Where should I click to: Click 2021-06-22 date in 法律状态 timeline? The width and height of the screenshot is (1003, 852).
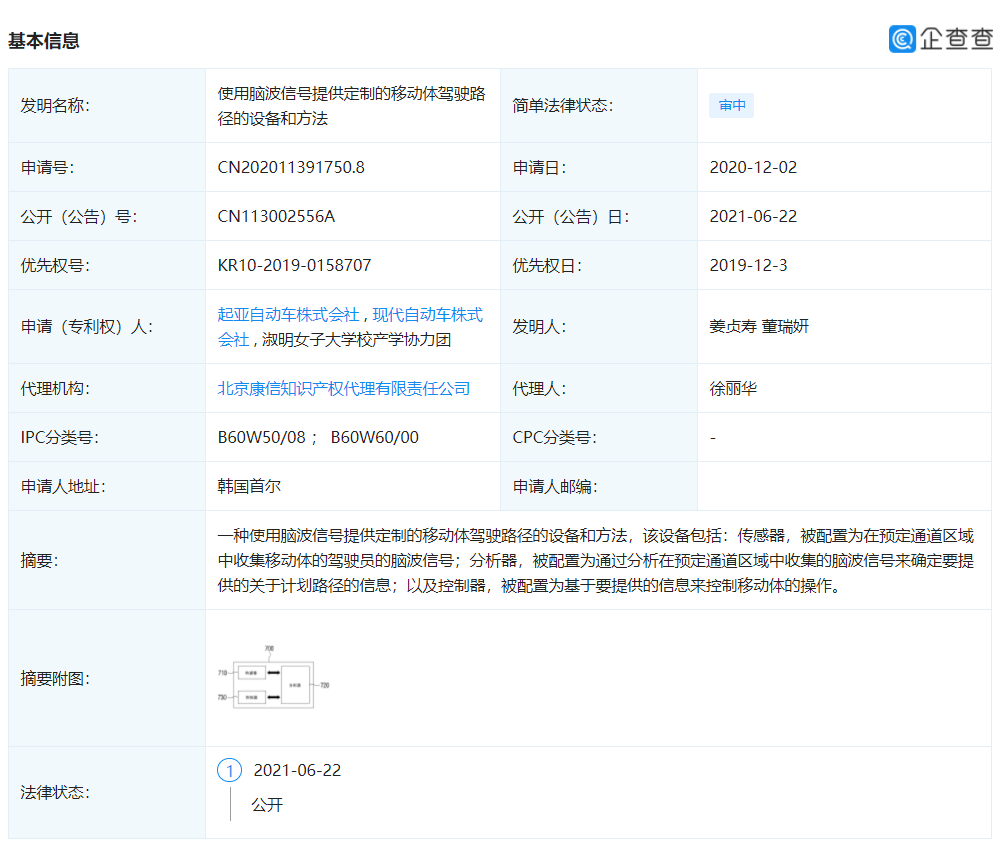(x=297, y=771)
